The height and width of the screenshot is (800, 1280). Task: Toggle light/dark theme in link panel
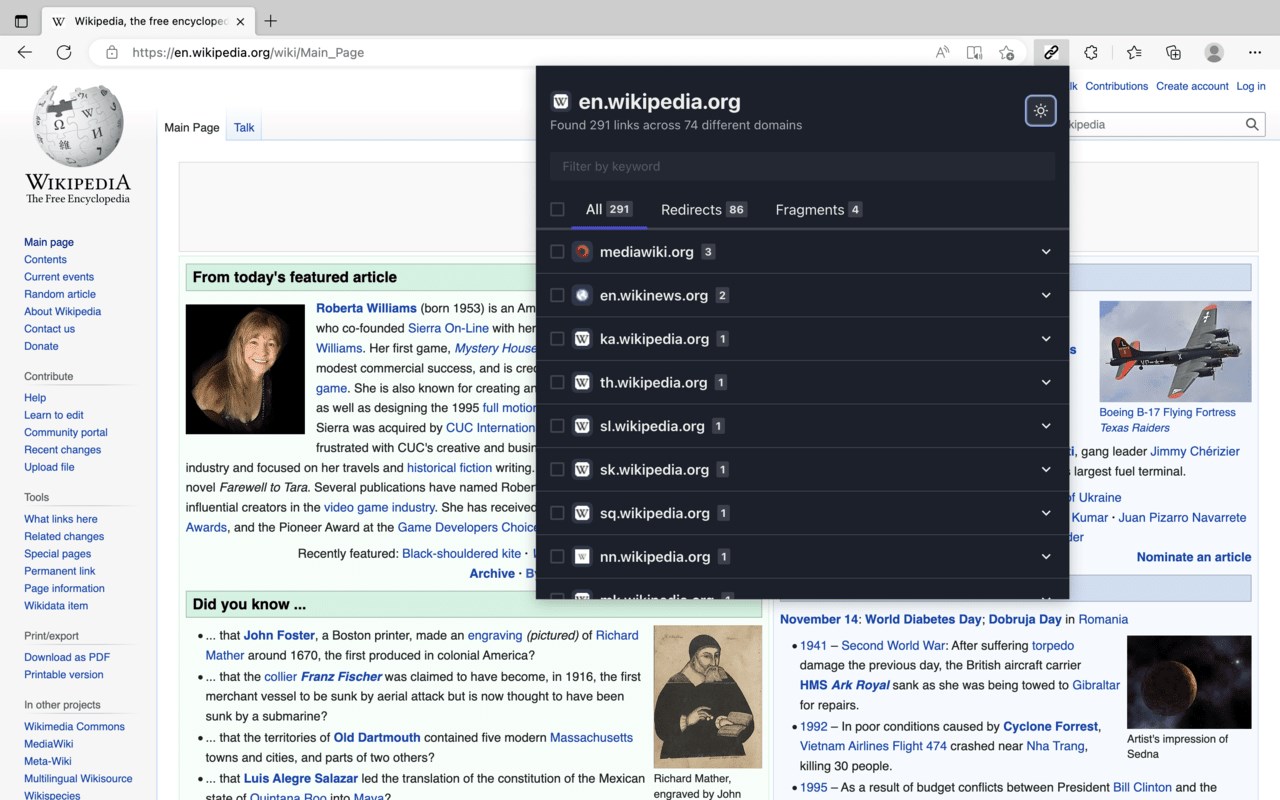tap(1041, 111)
